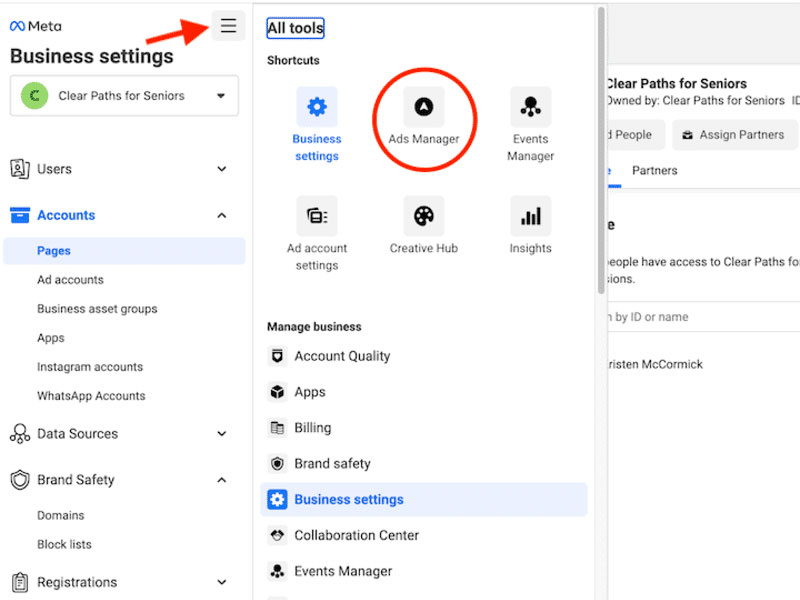Image resolution: width=800 pixels, height=600 pixels.
Task: Open Collaboration Center
Action: (x=356, y=536)
